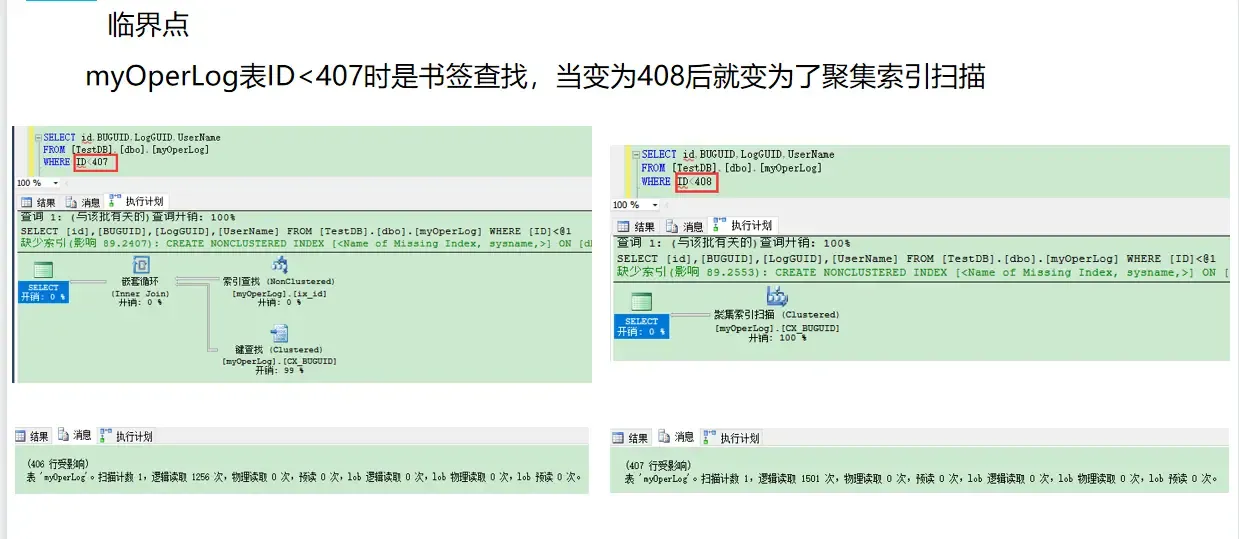This screenshot has width=1239, height=539.
Task: Open the 结果 tab above the ID<407 plan
Action: tap(38, 202)
